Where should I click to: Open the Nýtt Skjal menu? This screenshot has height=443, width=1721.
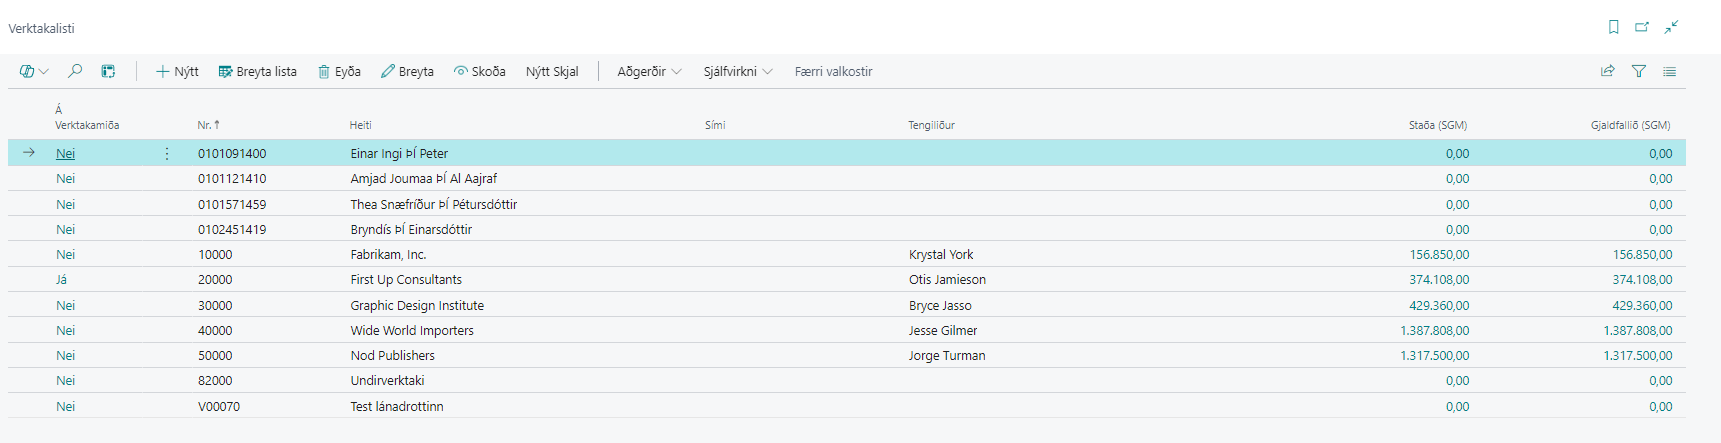point(552,71)
